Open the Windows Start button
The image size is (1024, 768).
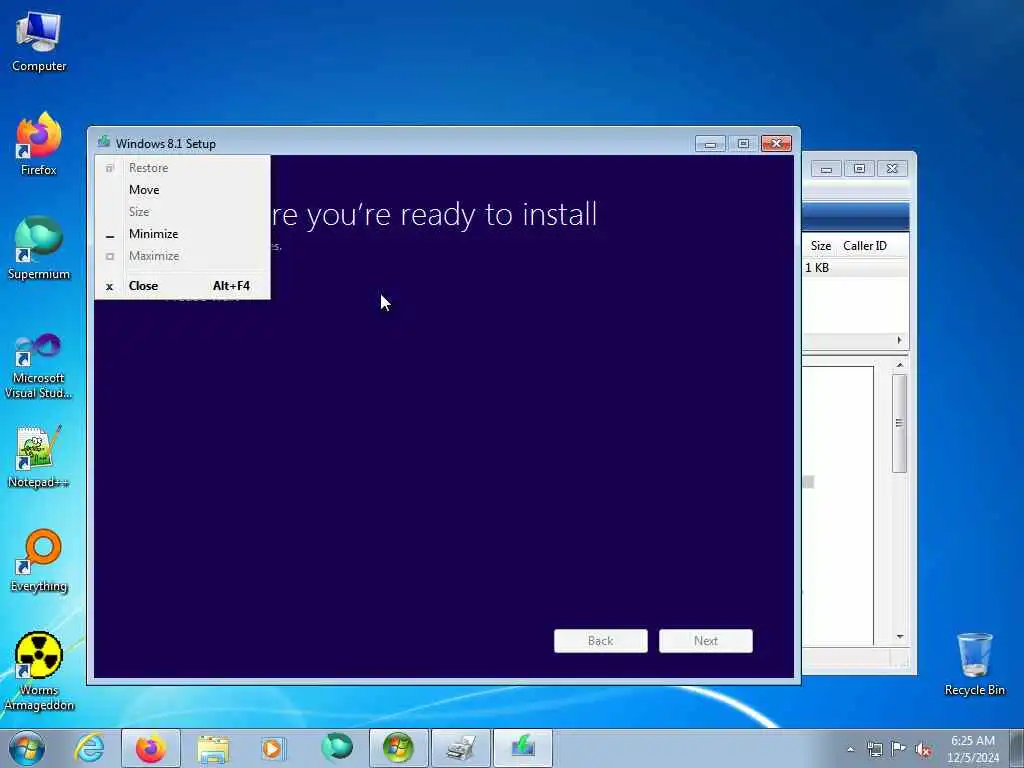click(27, 748)
